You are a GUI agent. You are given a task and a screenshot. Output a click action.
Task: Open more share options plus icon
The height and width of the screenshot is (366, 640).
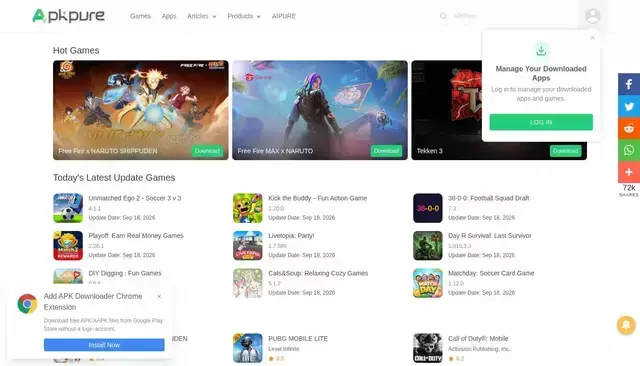(x=629, y=172)
